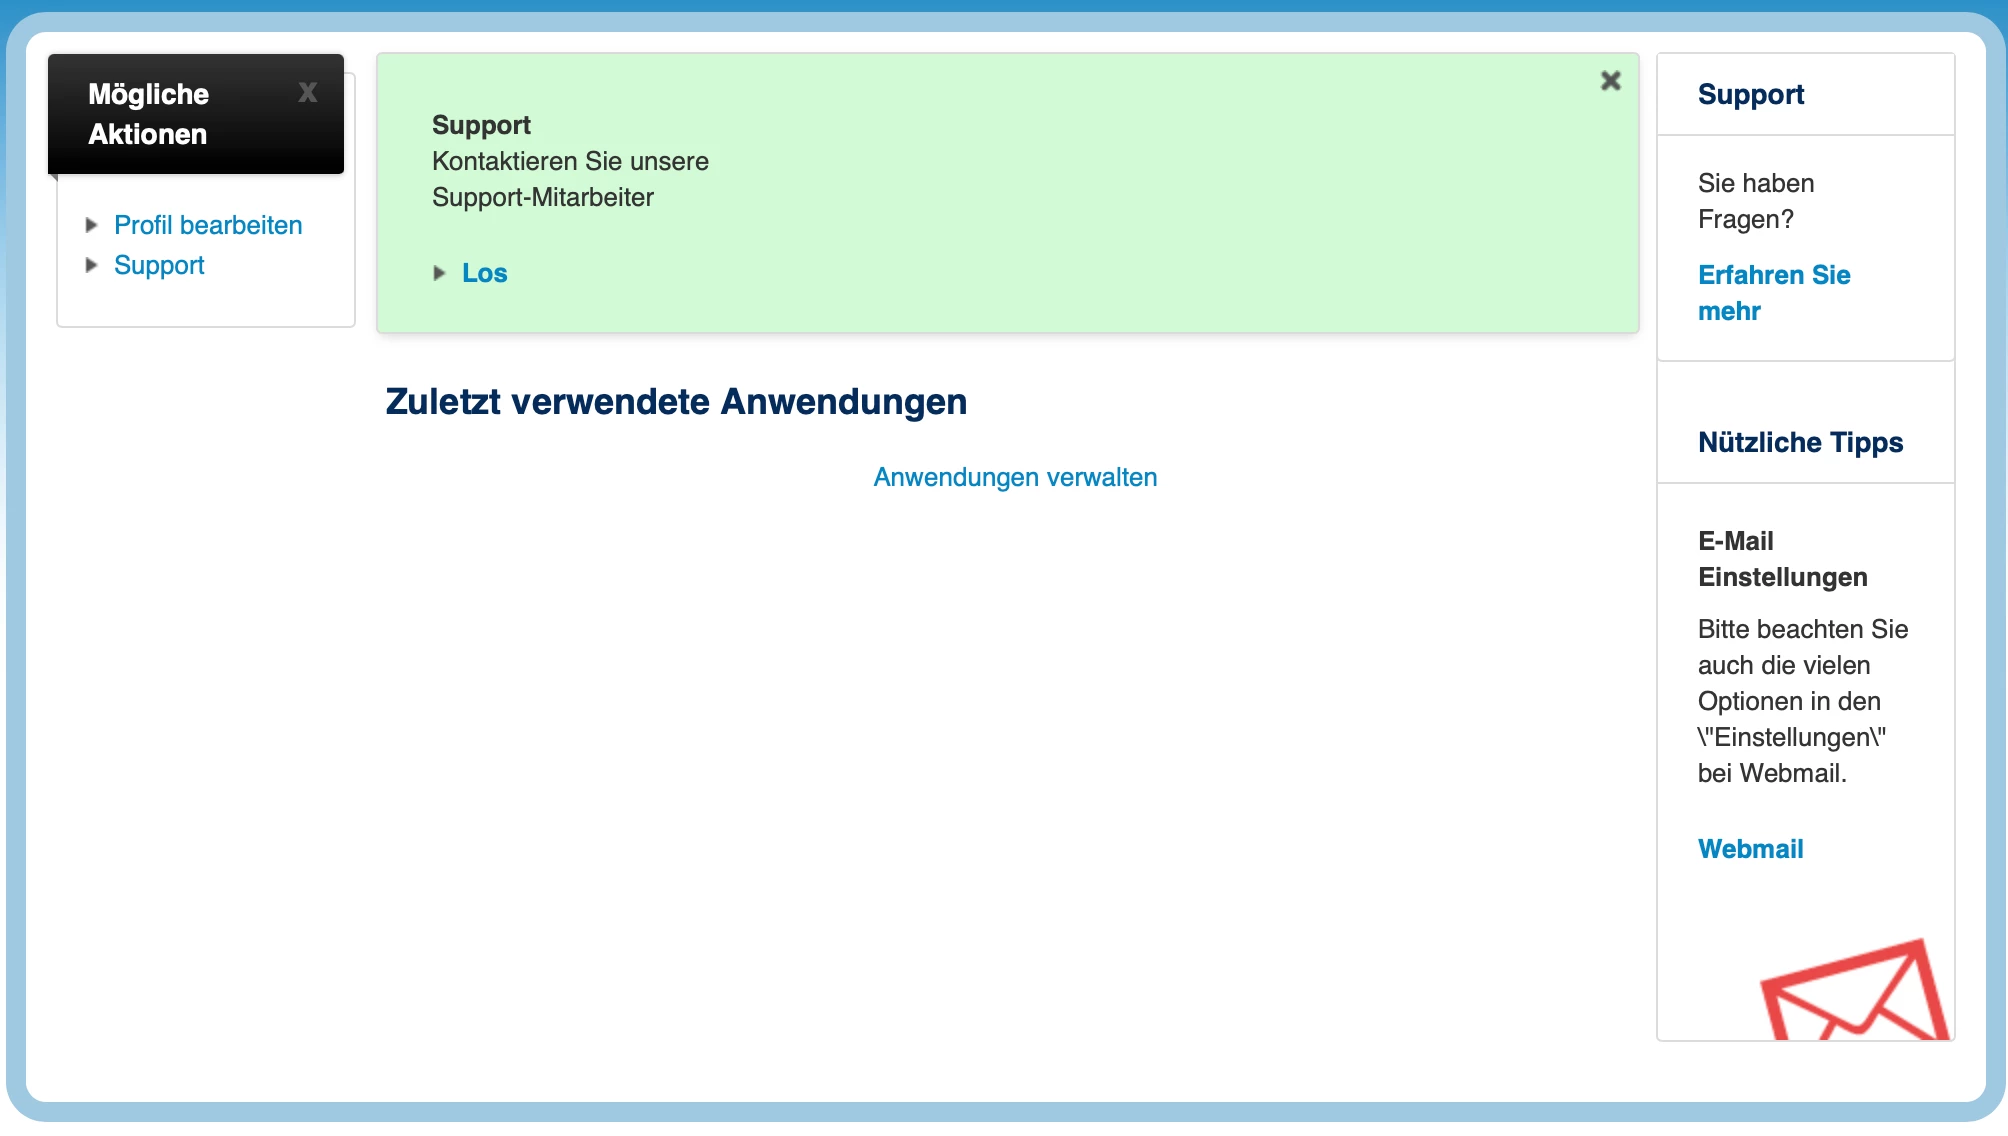Click the Nützliche Tipps heading
Image resolution: width=2008 pixels, height=1136 pixels.
click(x=1800, y=442)
